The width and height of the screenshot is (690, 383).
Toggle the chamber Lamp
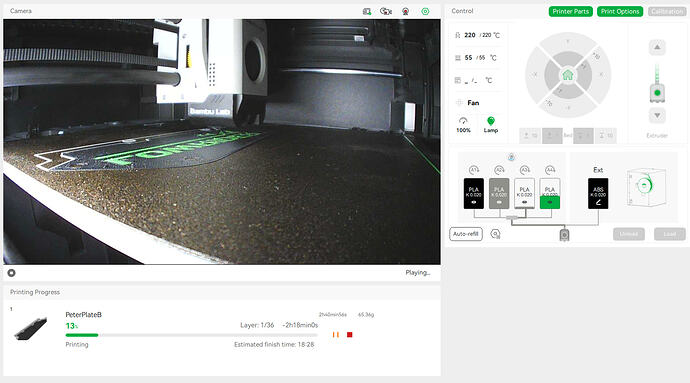point(491,125)
